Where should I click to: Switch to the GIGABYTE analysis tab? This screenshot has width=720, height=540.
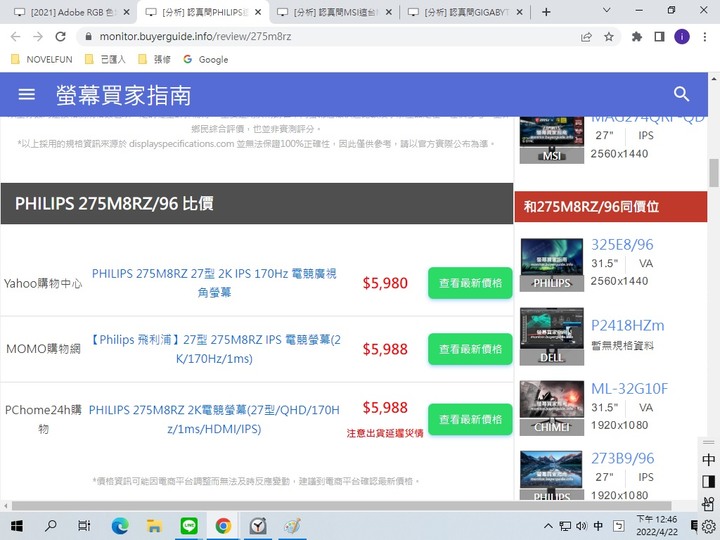(x=466, y=12)
